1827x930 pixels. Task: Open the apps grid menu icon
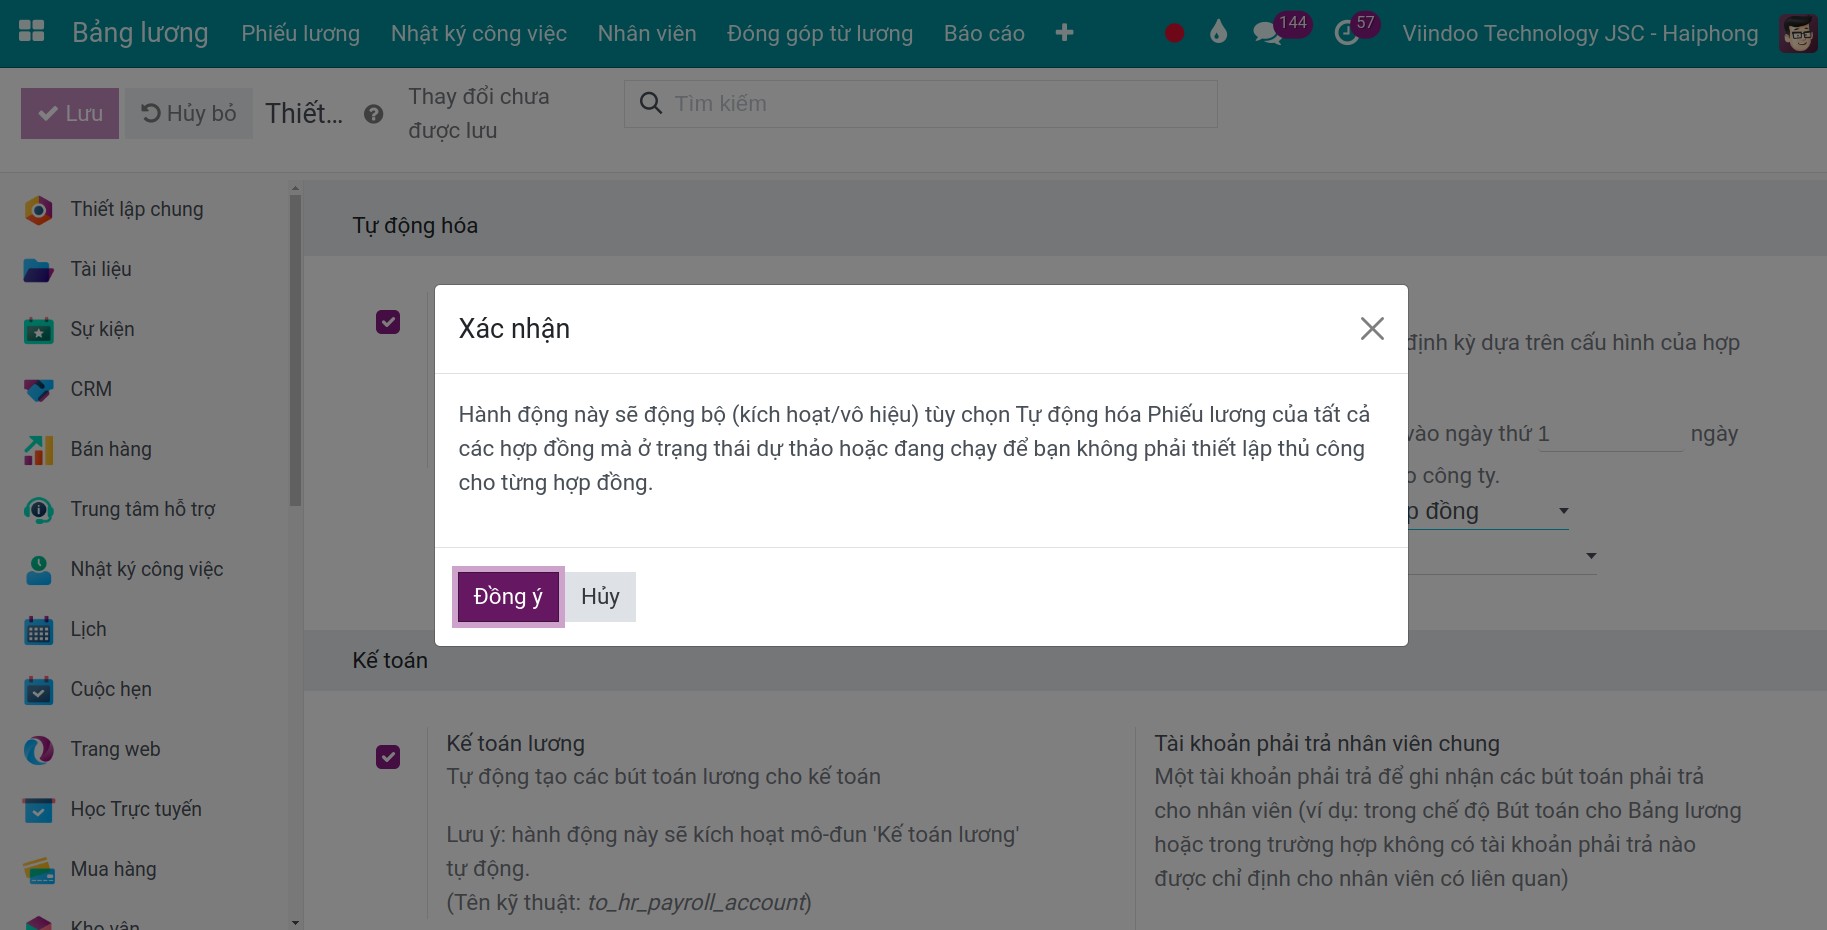pos(31,31)
